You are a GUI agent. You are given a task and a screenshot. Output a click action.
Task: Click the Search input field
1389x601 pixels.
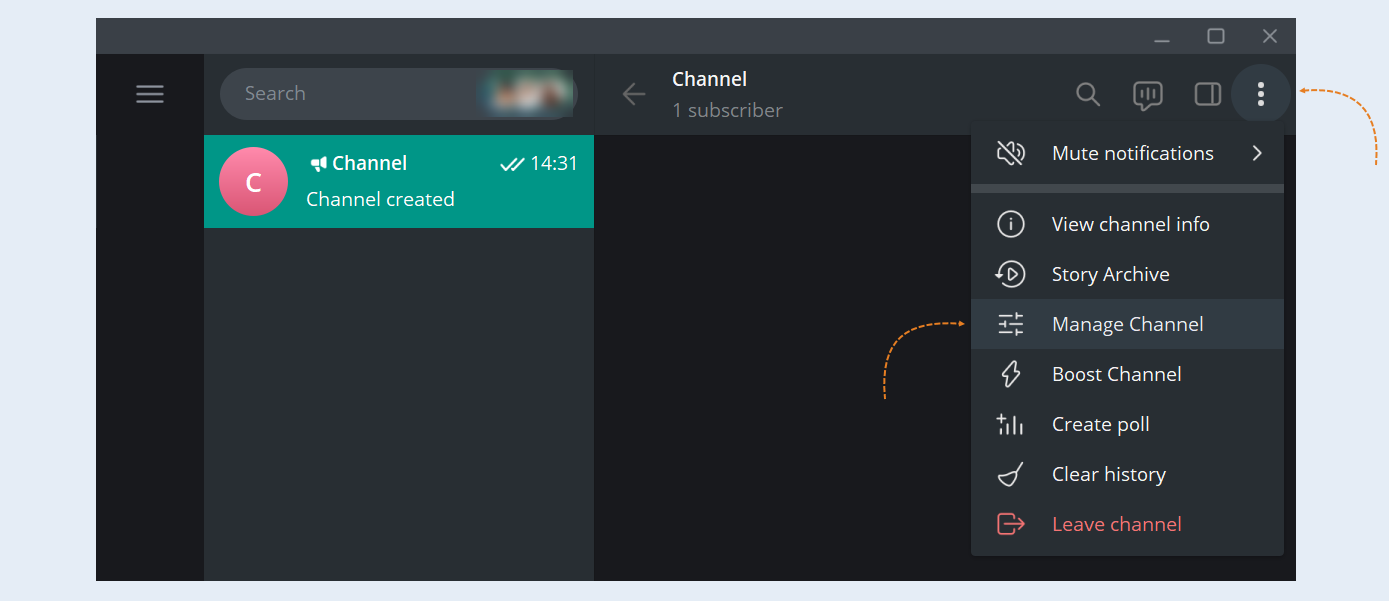coord(398,94)
